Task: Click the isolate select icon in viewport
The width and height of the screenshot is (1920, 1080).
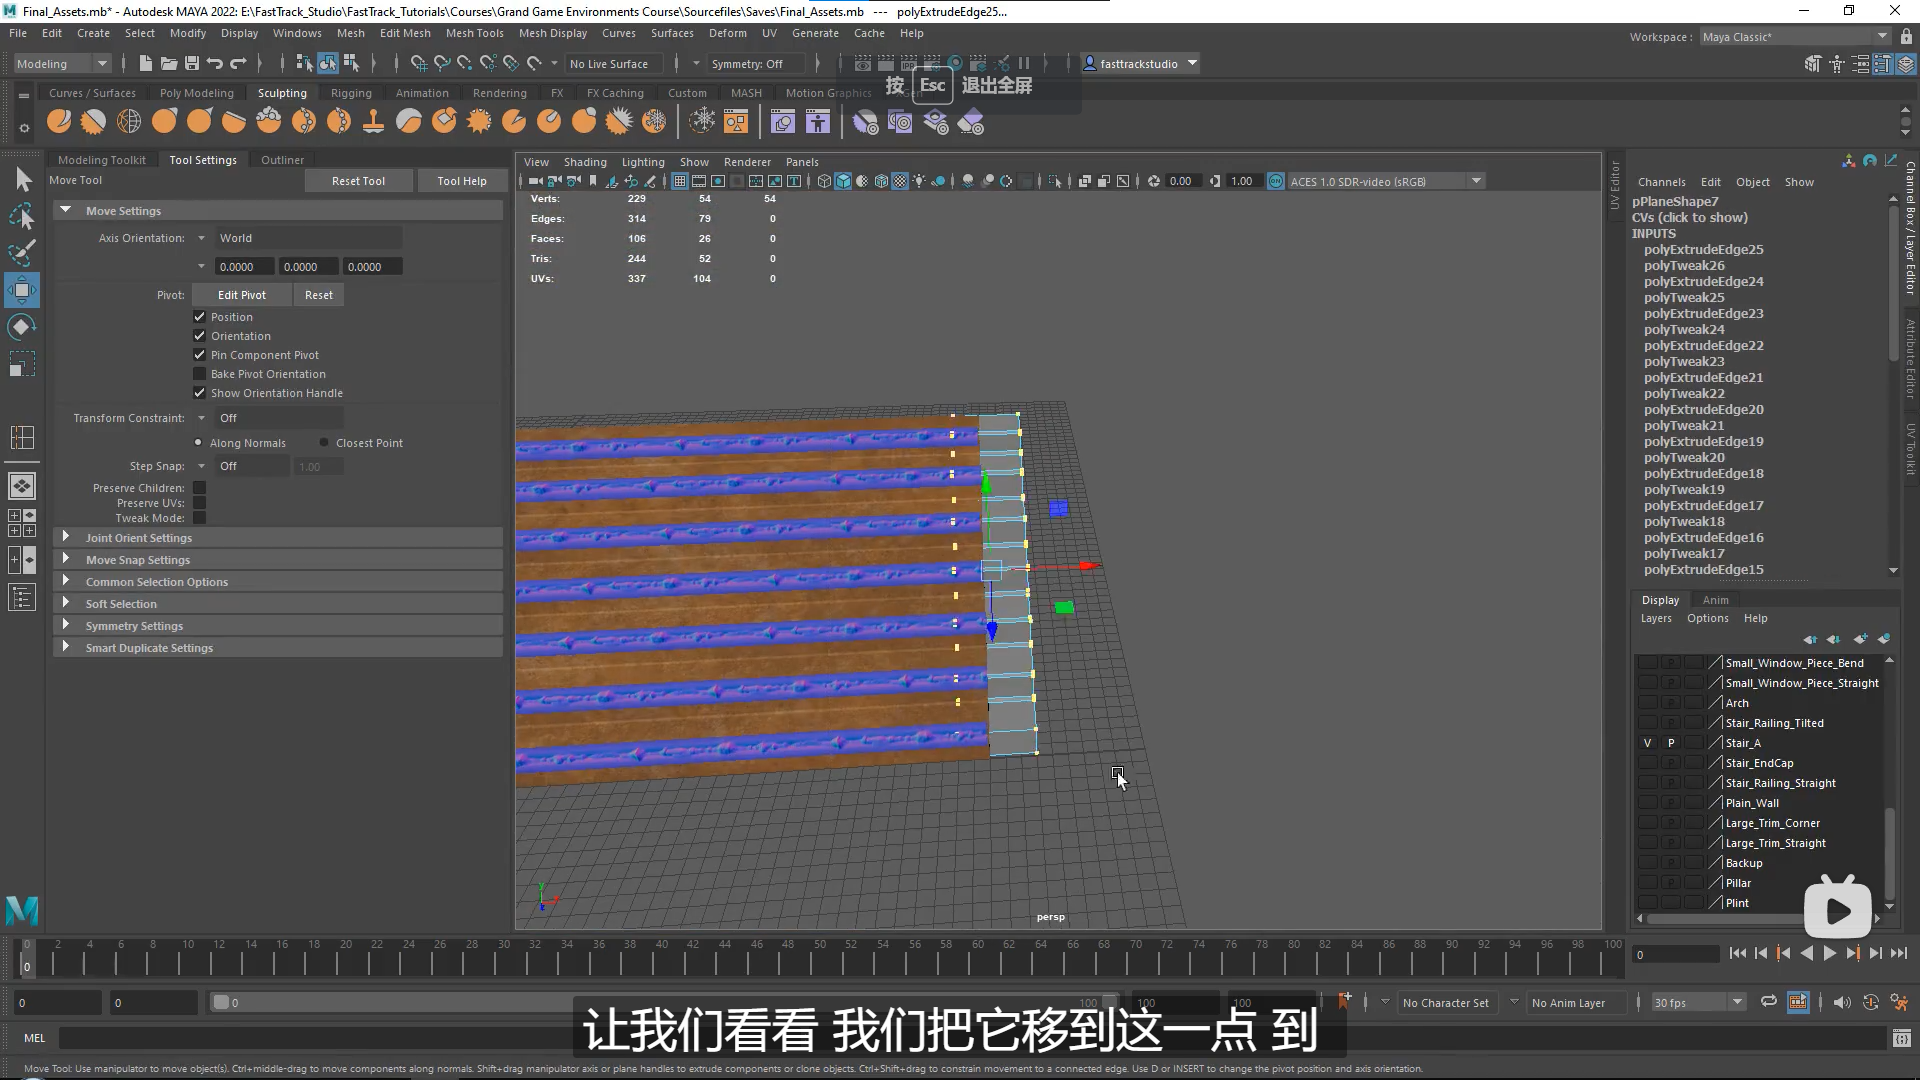Action: coord(1052,181)
